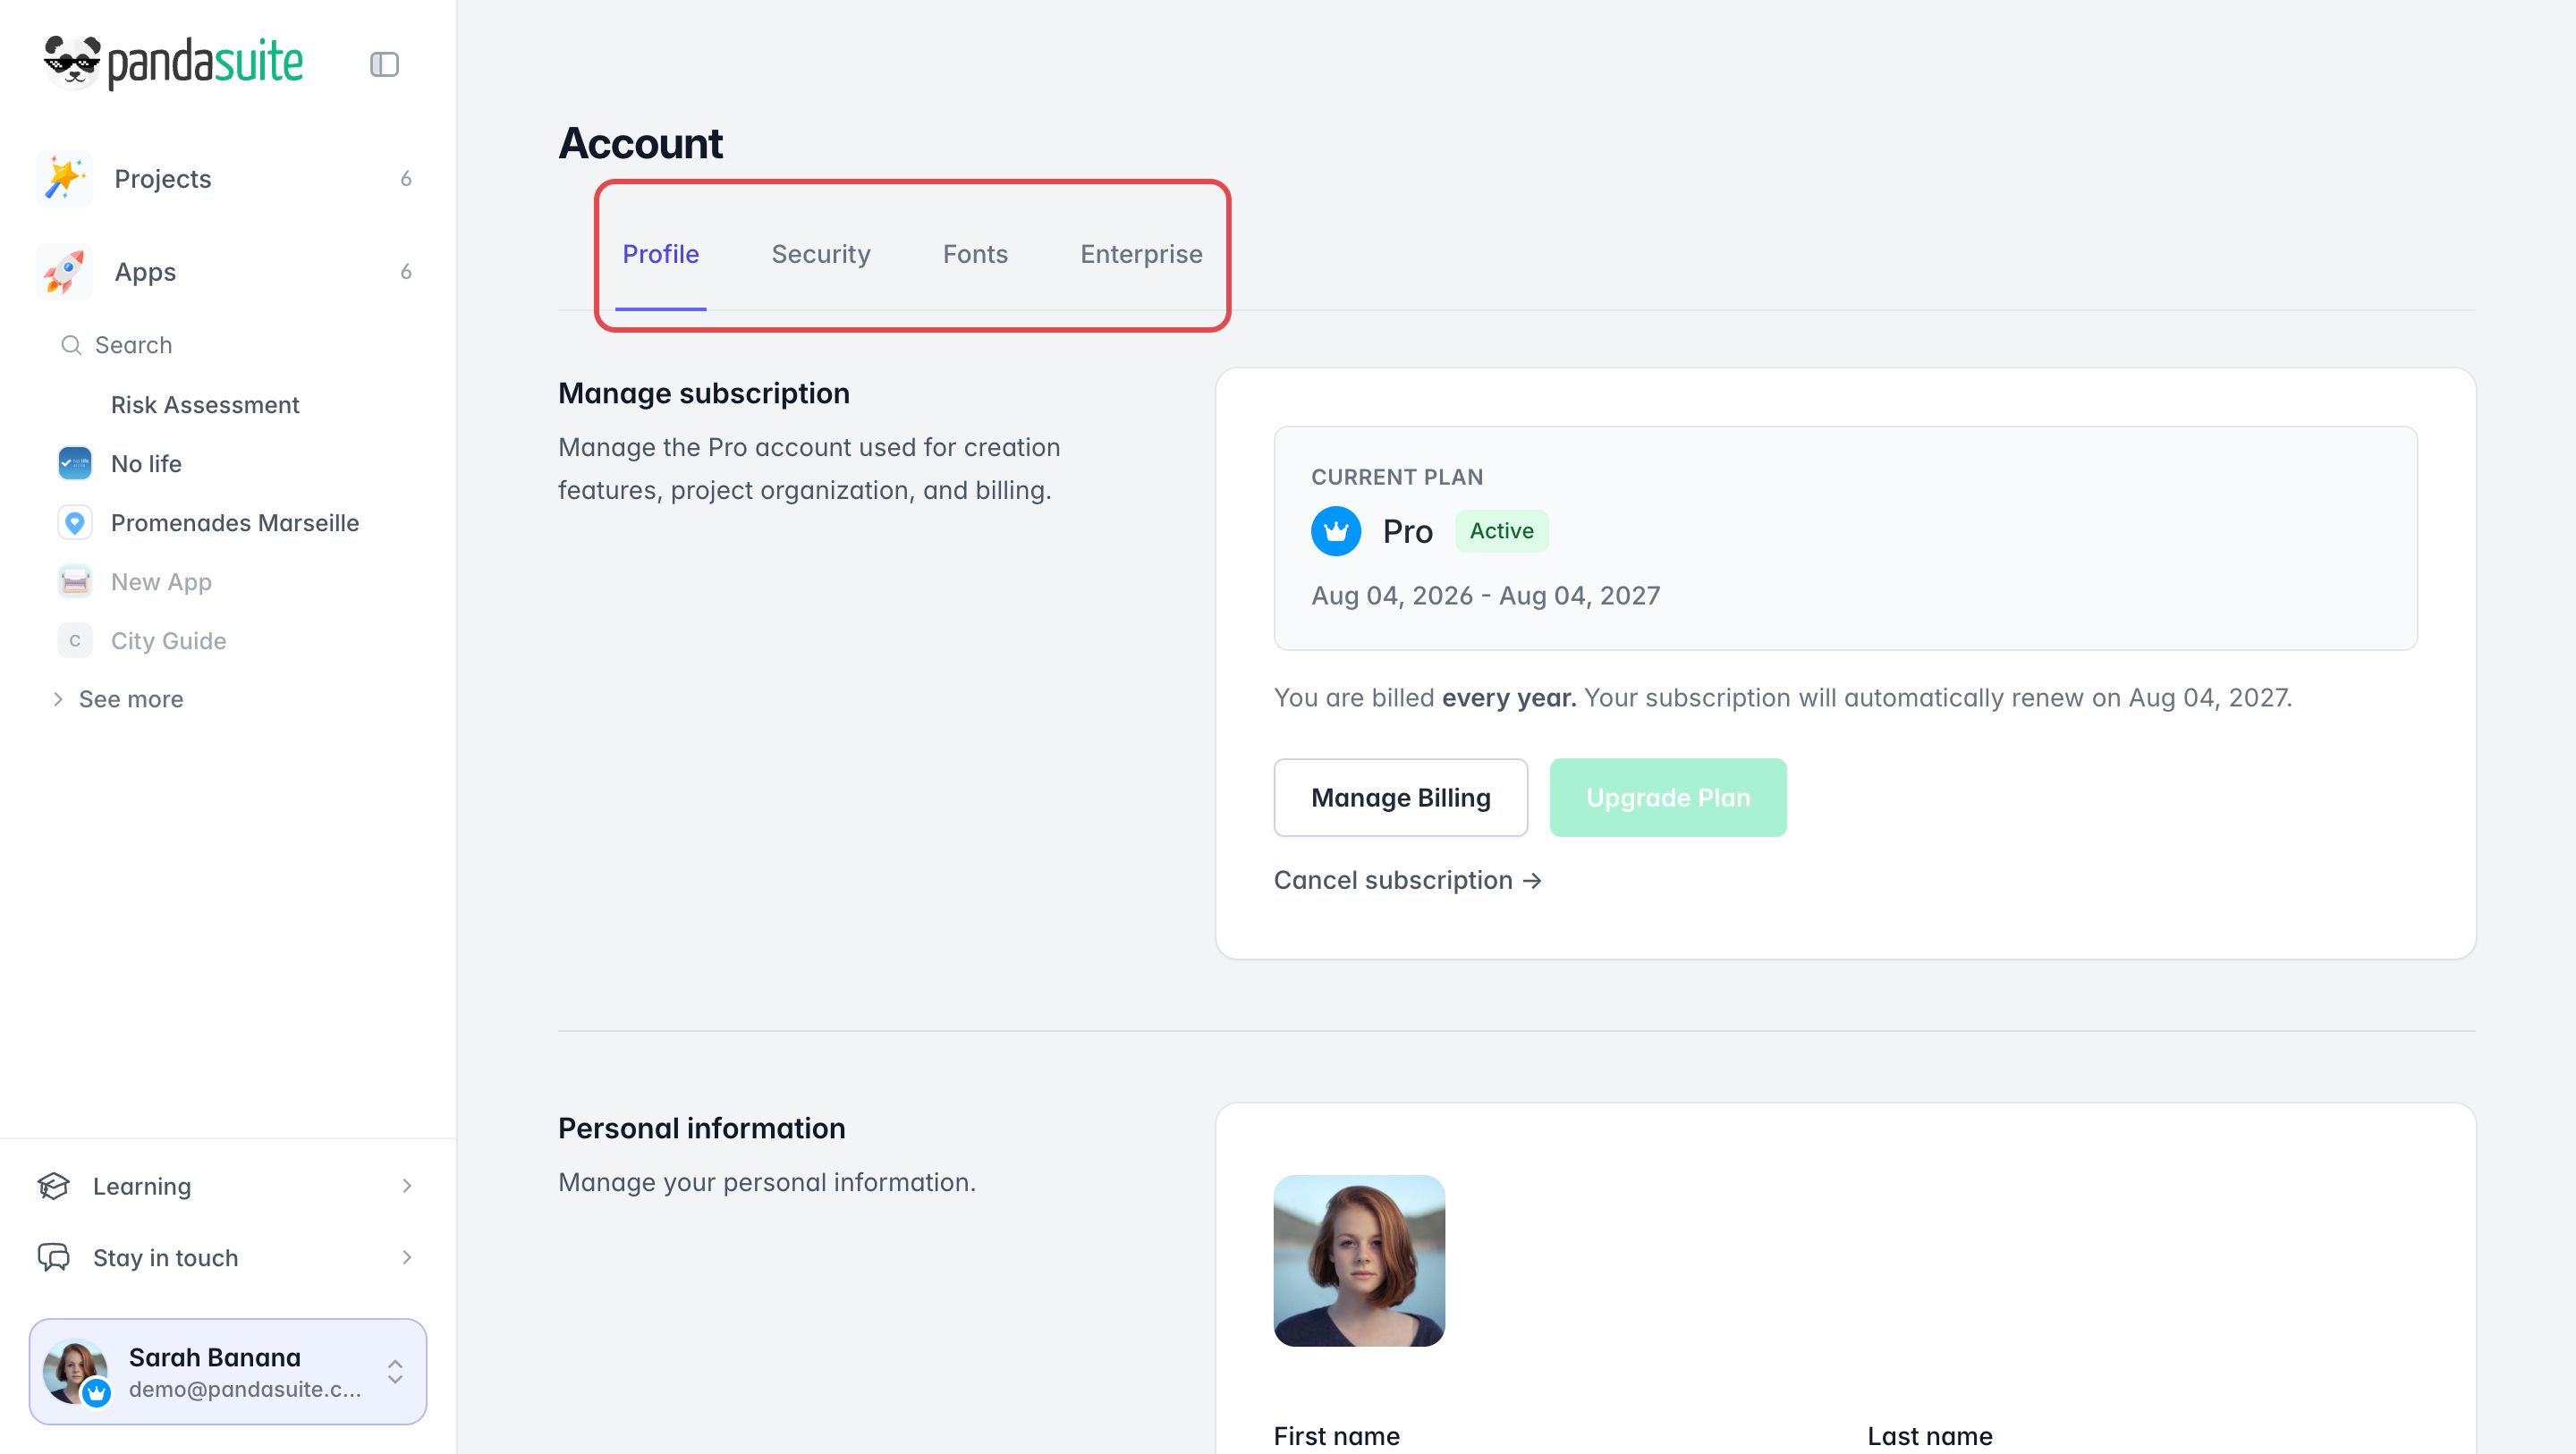Image resolution: width=2576 pixels, height=1454 pixels.
Task: Open the Fonts tab
Action: [x=975, y=254]
